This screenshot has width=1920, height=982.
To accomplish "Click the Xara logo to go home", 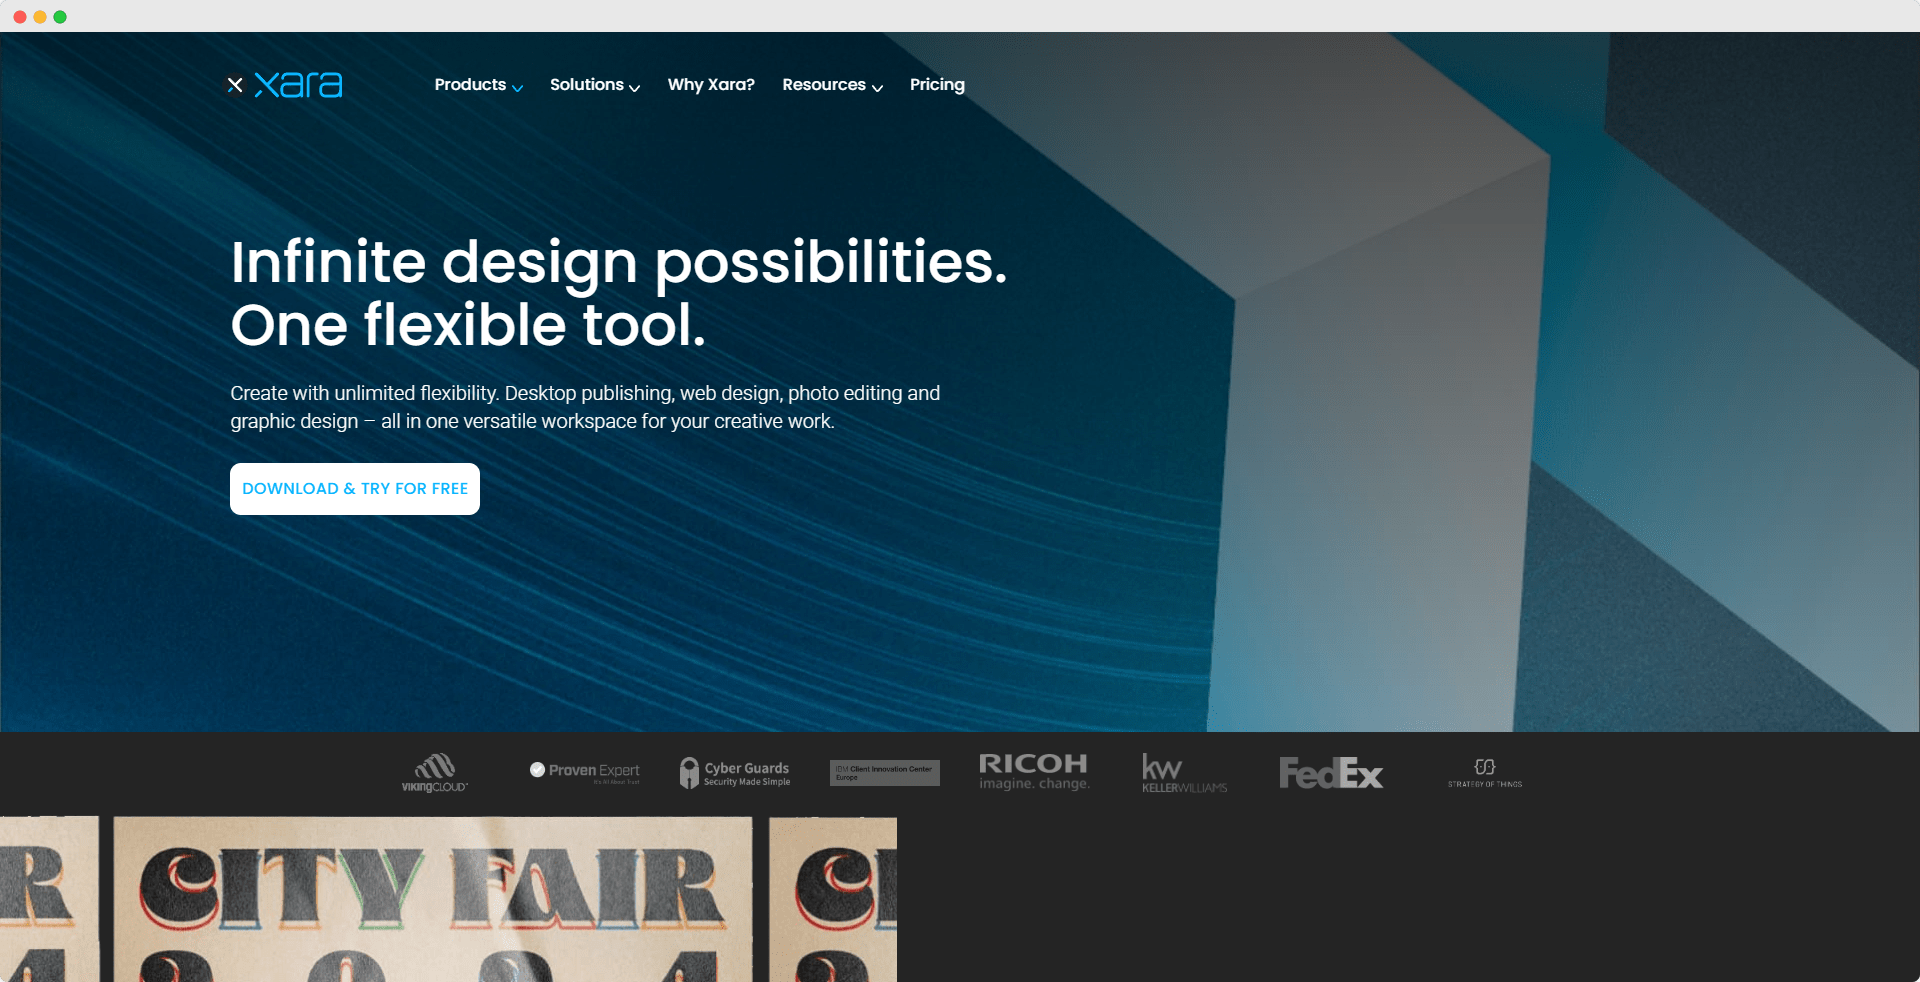I will (x=299, y=85).
